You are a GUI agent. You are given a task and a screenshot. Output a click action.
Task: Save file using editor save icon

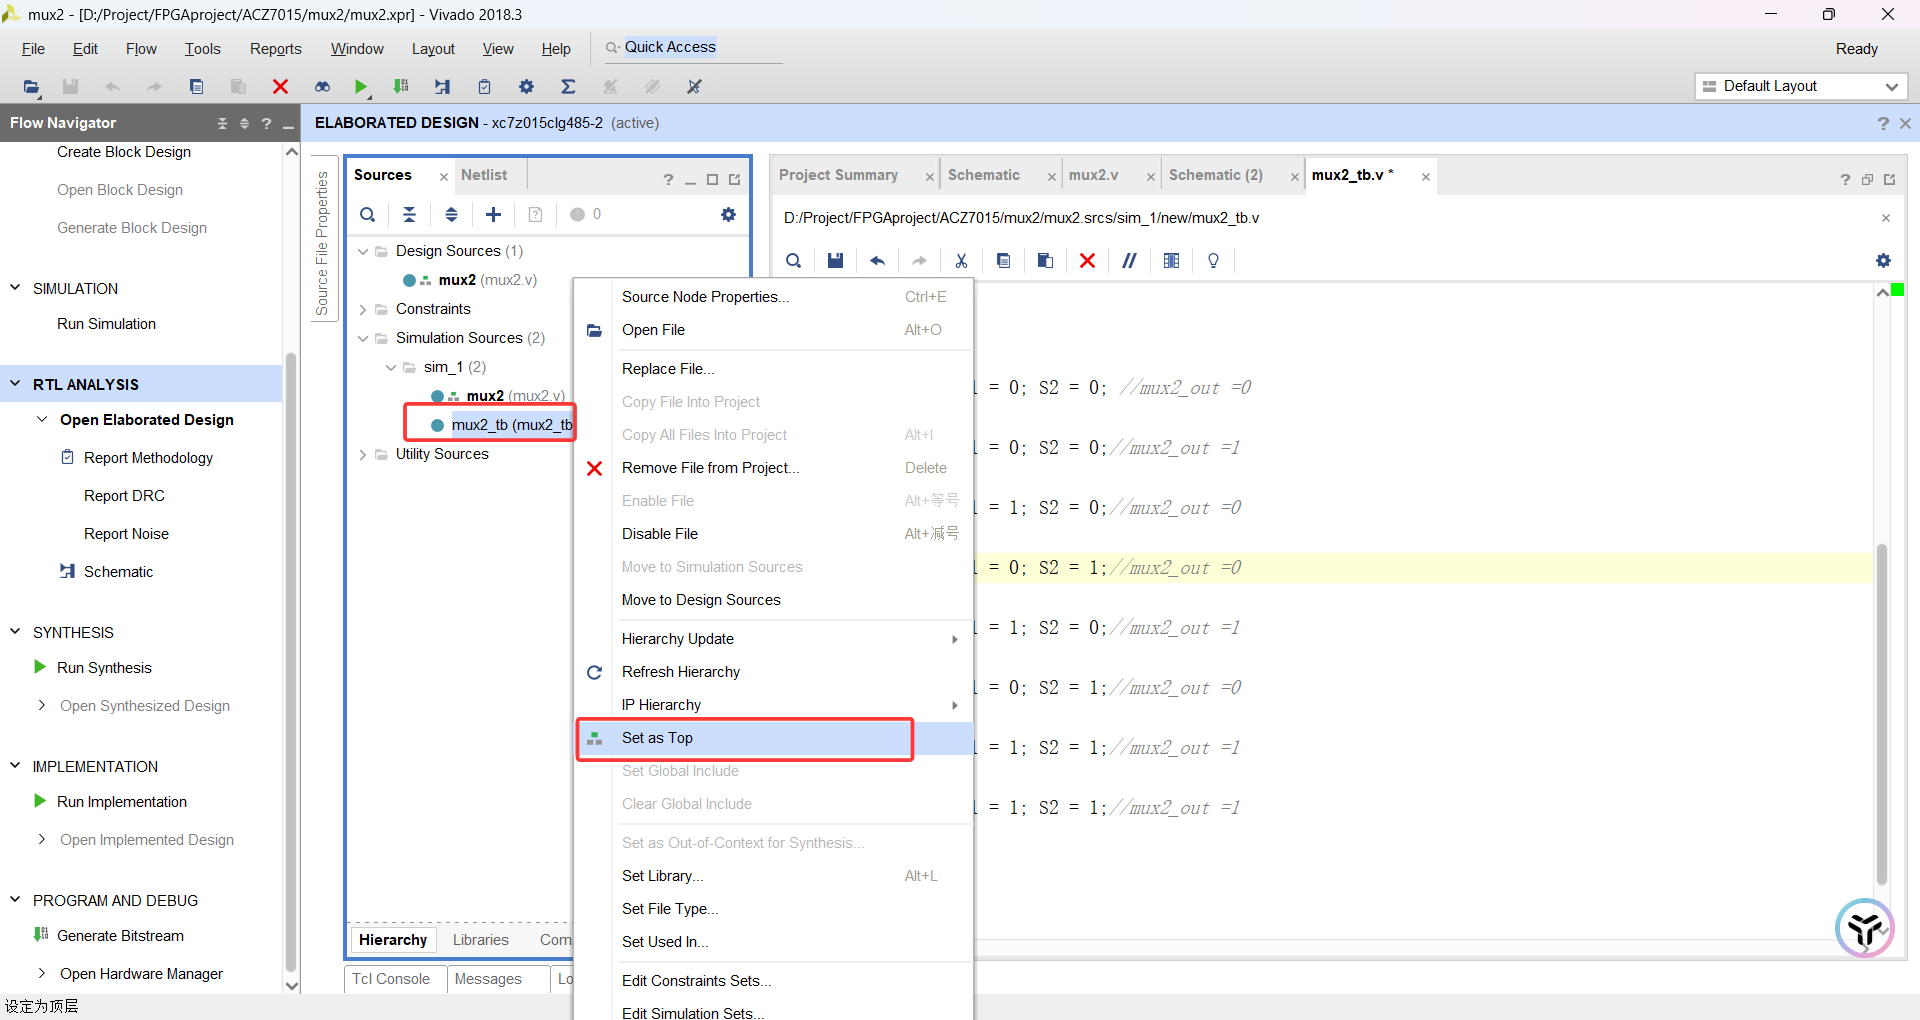pyautogui.click(x=835, y=261)
